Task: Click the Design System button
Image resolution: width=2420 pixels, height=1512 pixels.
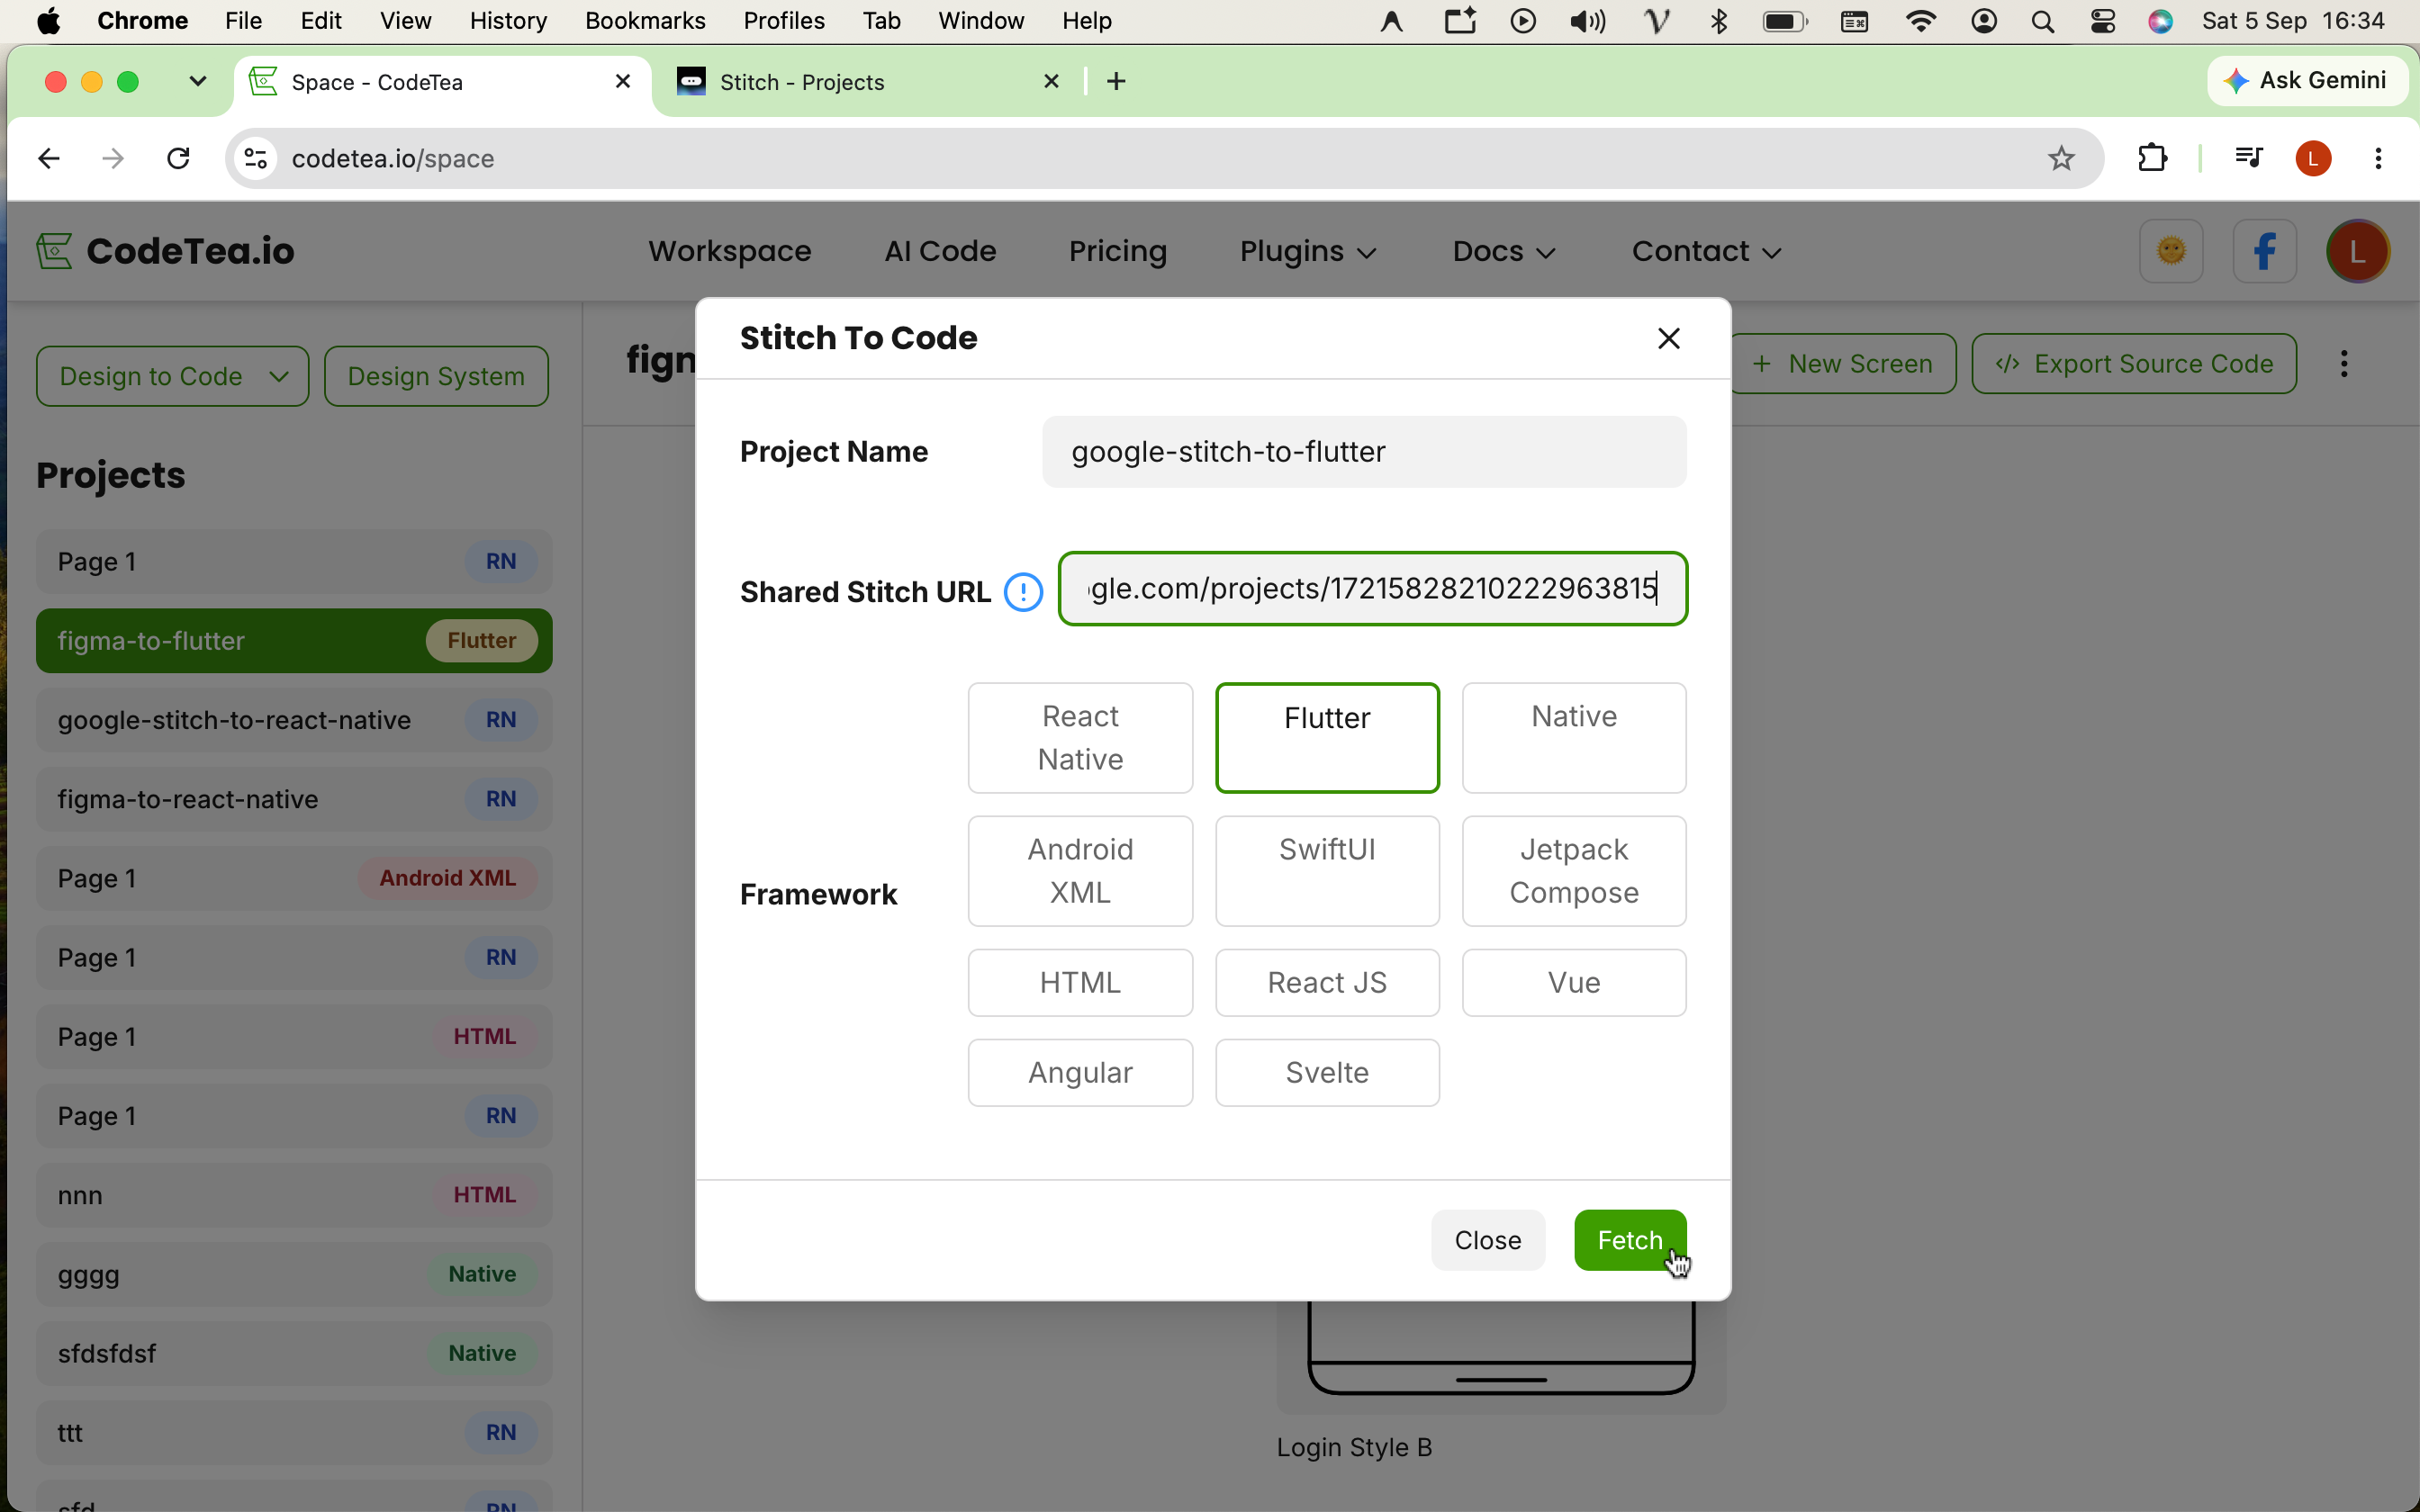Action: point(435,376)
